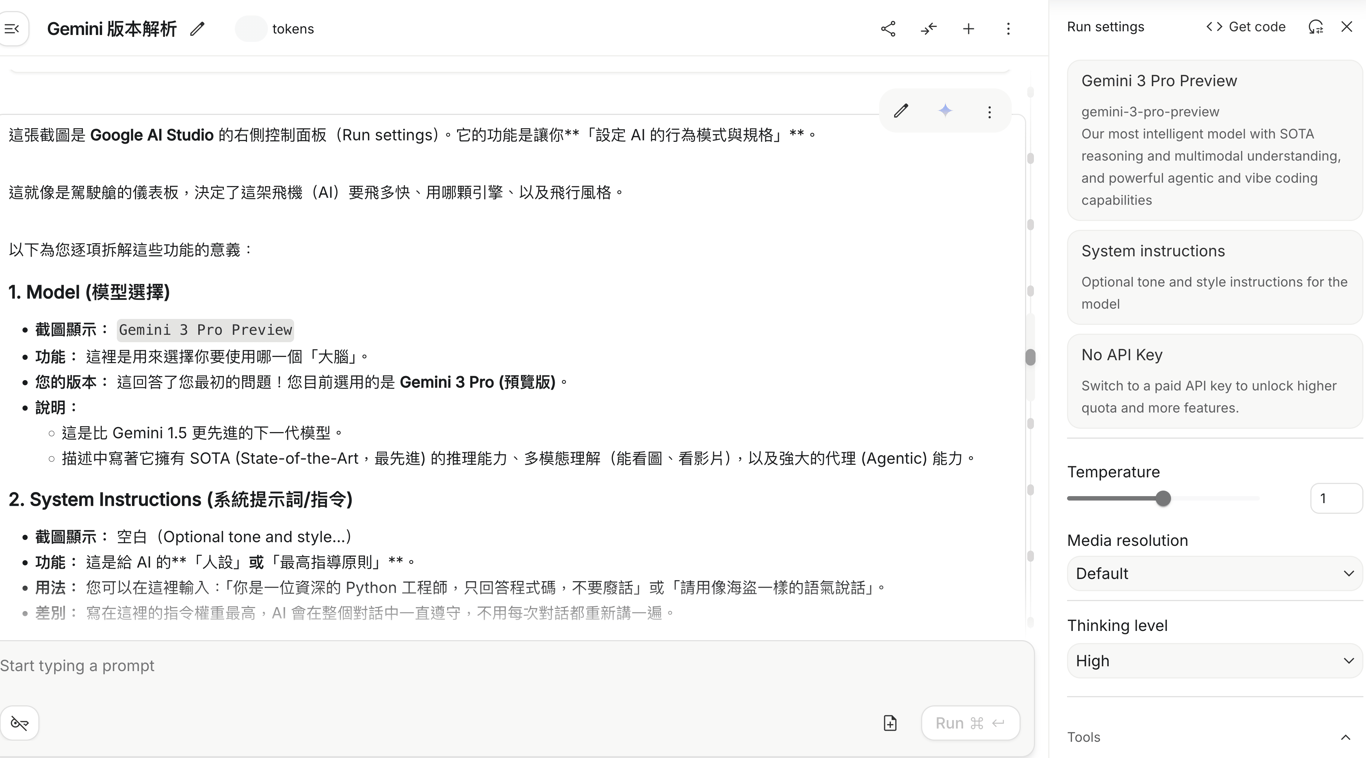This screenshot has width=1366, height=758.
Task: Collapse the Tools section
Action: click(x=1345, y=738)
